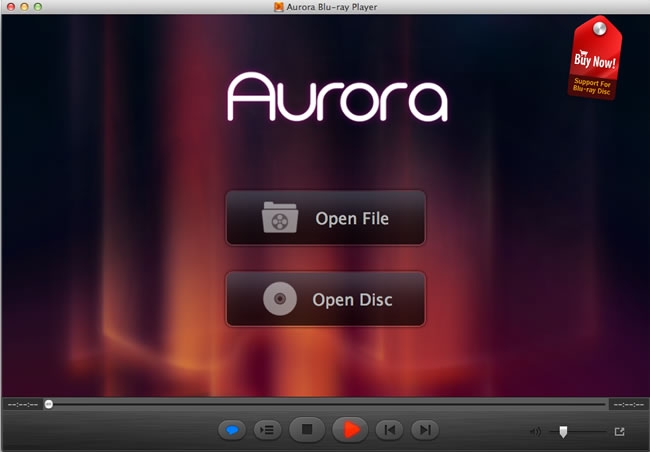Click the blue speech bubble share icon
Screen dimensions: 650x452
231,430
